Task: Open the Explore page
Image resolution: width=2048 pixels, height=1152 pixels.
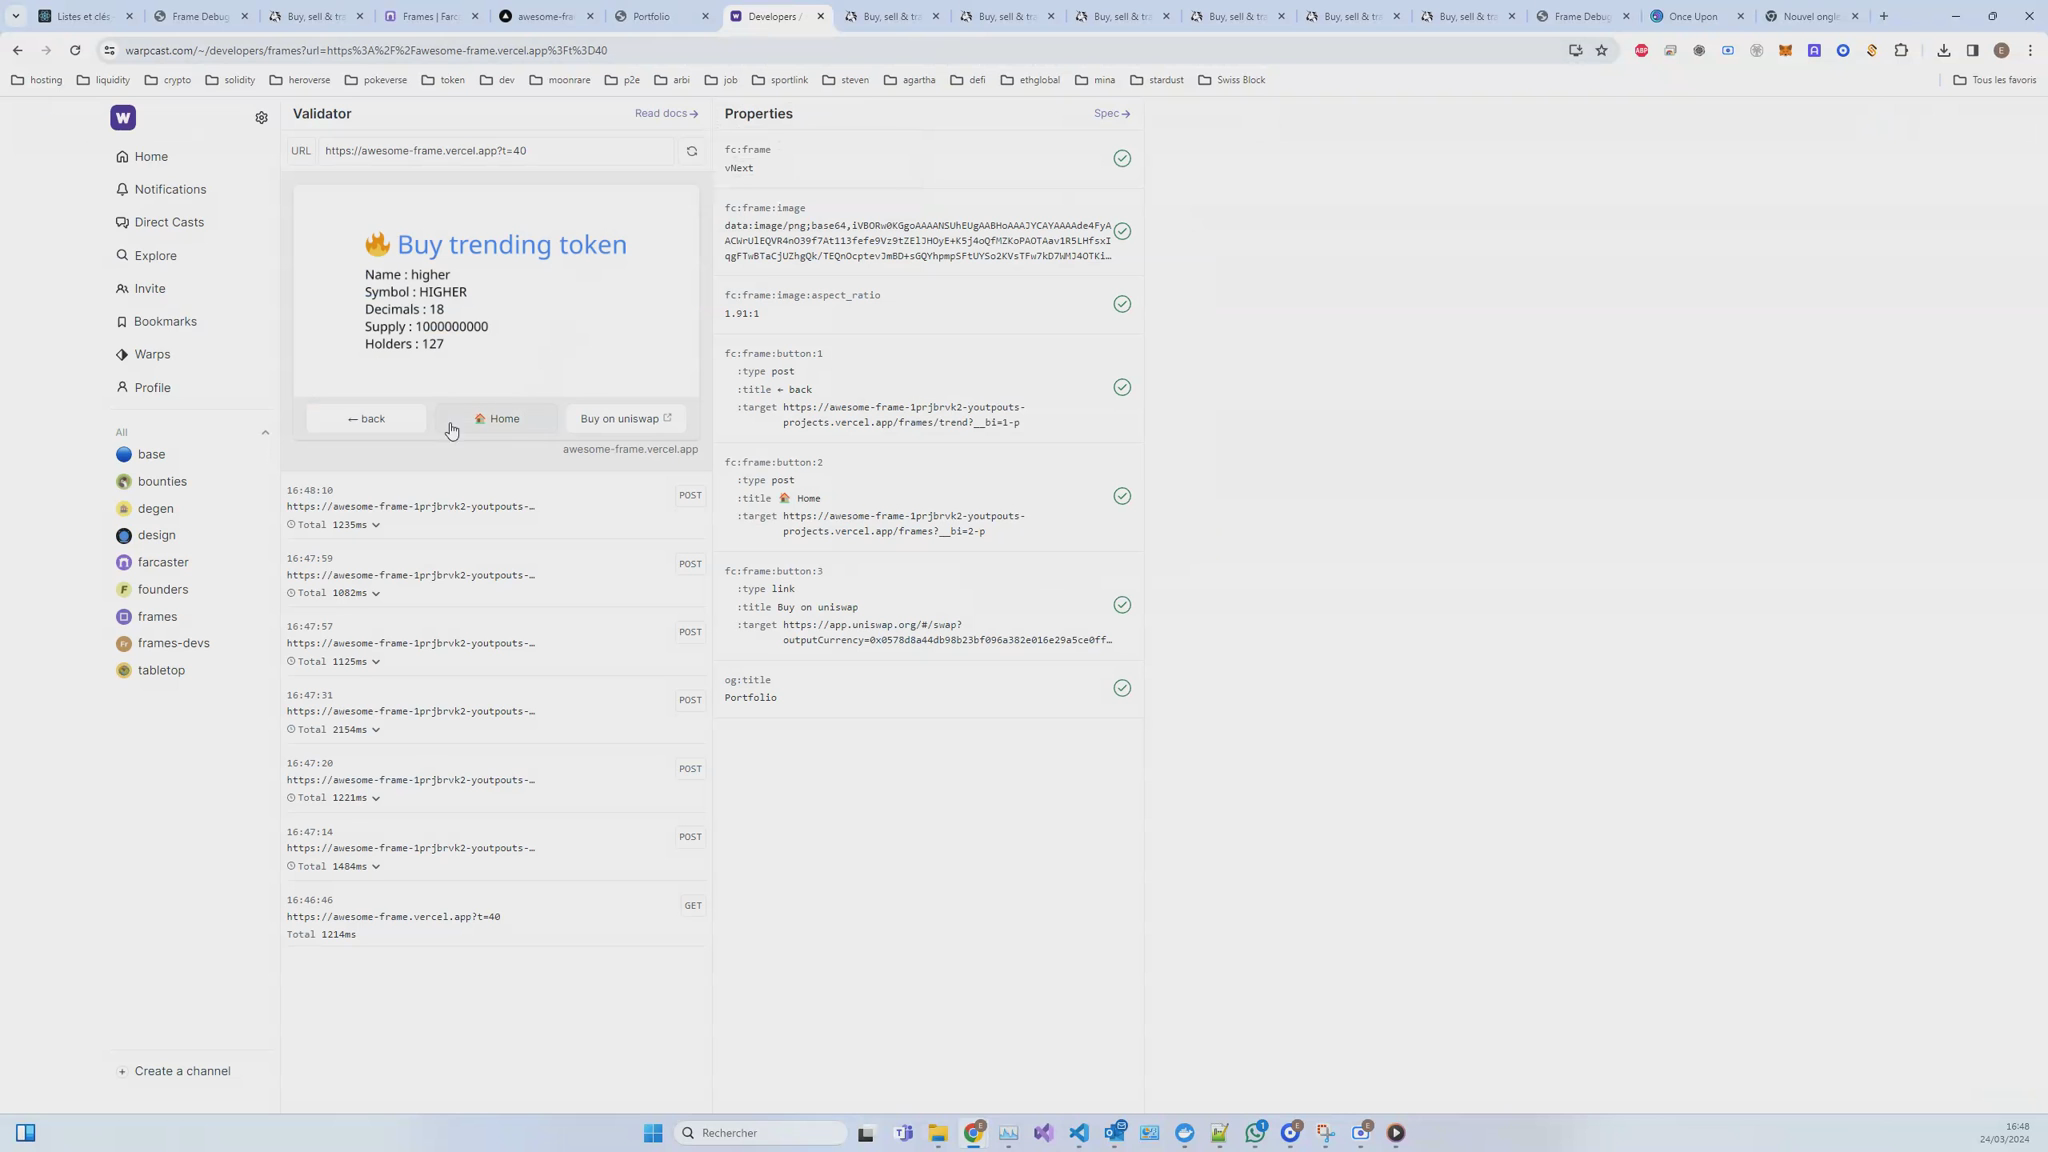Action: (x=146, y=256)
